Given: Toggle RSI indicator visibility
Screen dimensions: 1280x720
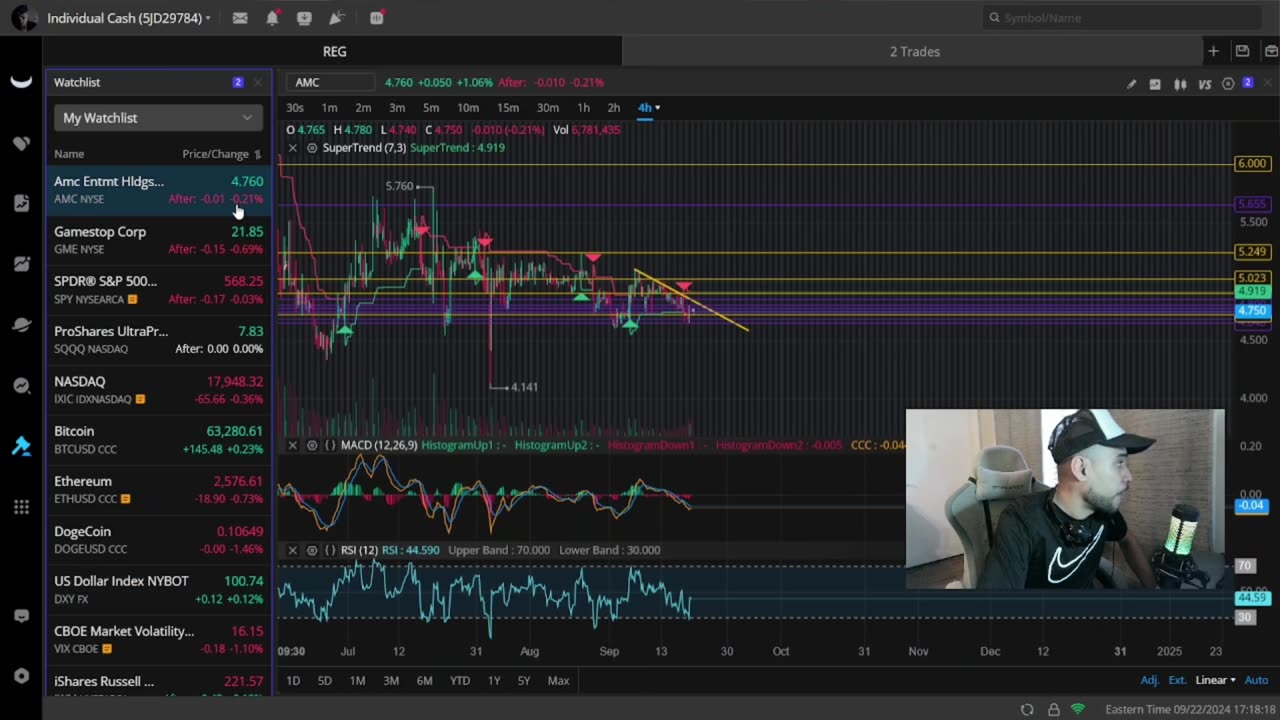Looking at the screenshot, I should tap(312, 550).
